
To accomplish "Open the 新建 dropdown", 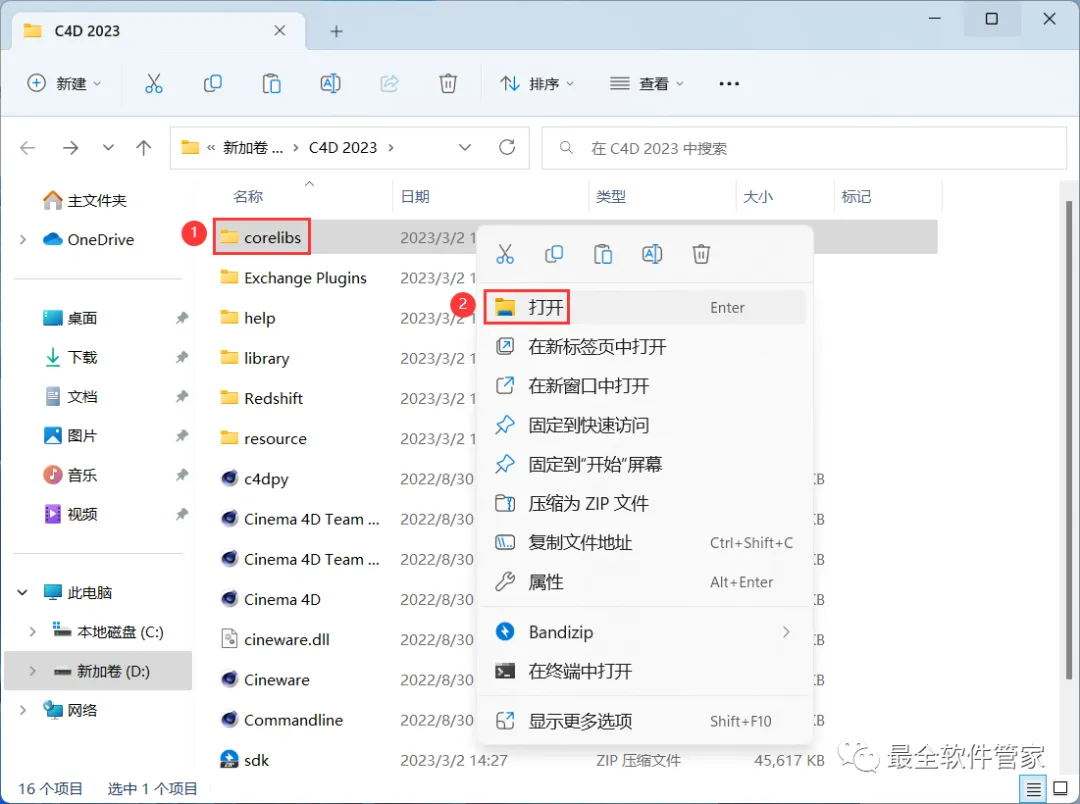I will point(64,83).
